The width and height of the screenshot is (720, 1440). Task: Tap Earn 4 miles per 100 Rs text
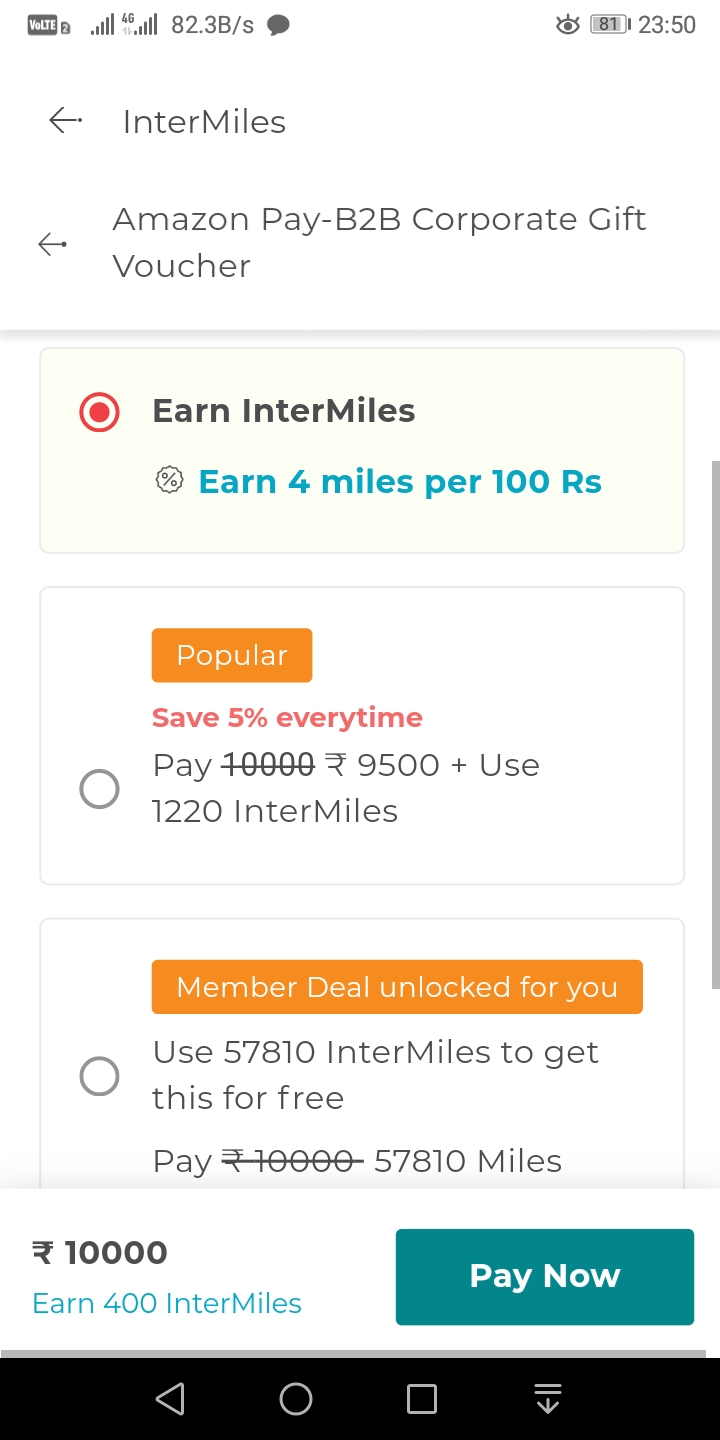400,482
